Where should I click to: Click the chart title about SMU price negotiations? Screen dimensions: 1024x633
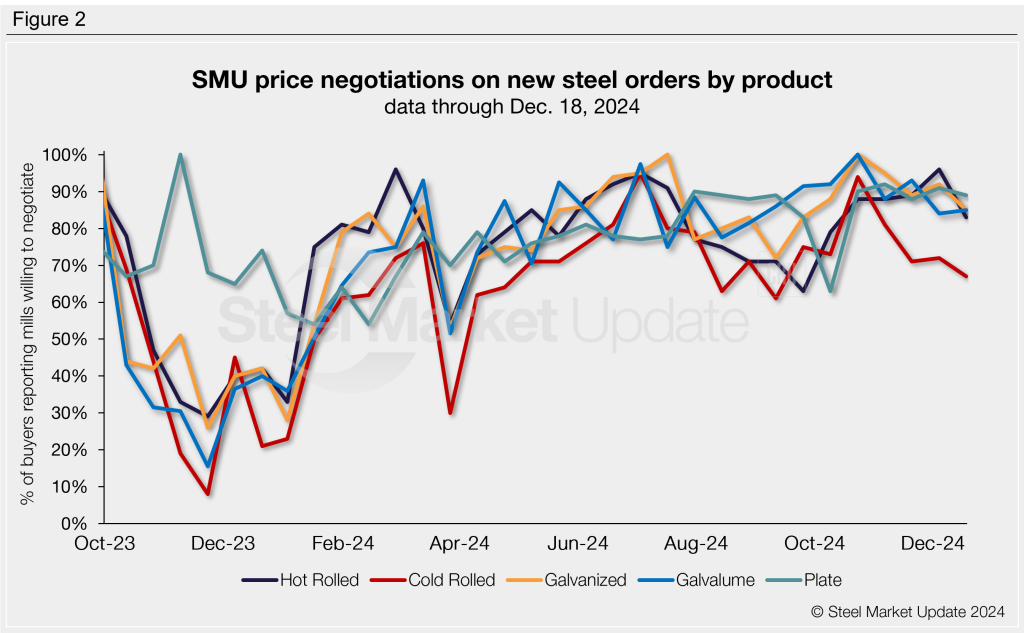point(512,81)
